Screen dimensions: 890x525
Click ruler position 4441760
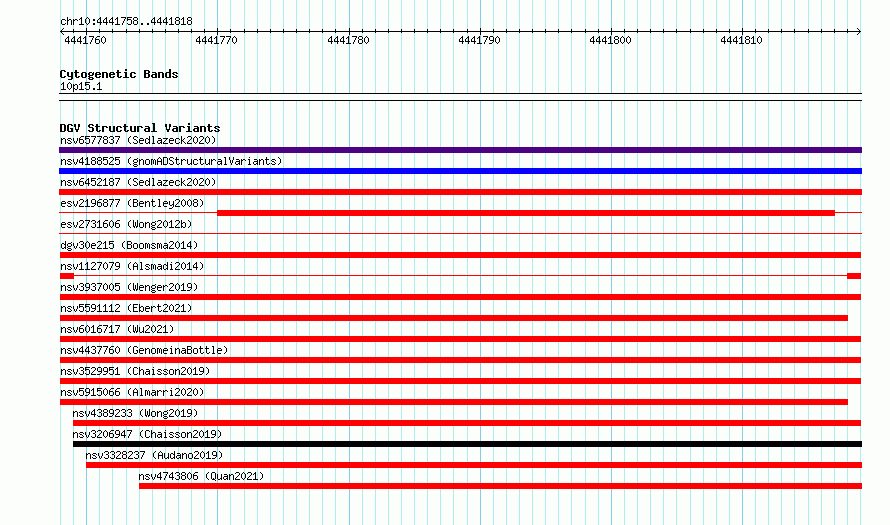click(85, 40)
